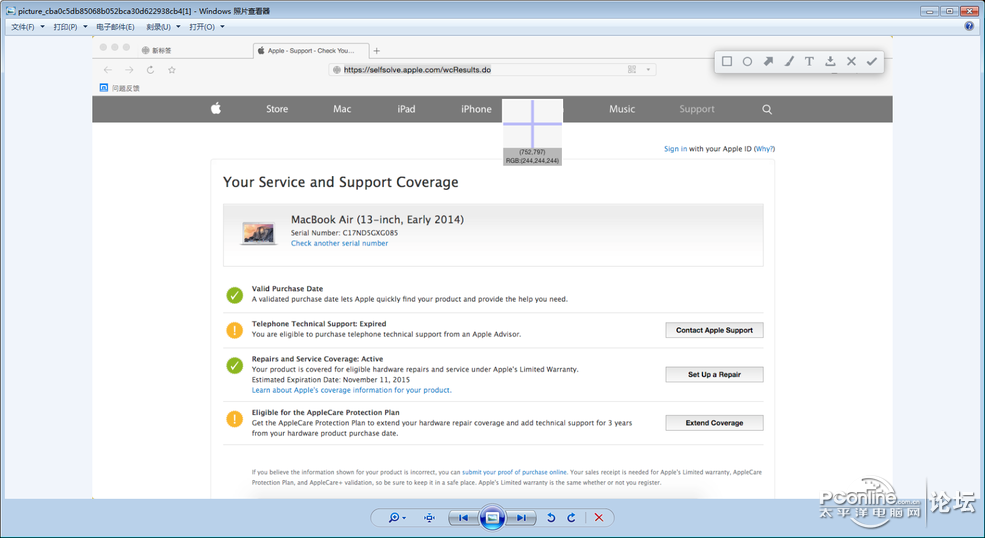Image resolution: width=985 pixels, height=538 pixels.
Task: Open the 打开(O) menu
Action: [207, 27]
